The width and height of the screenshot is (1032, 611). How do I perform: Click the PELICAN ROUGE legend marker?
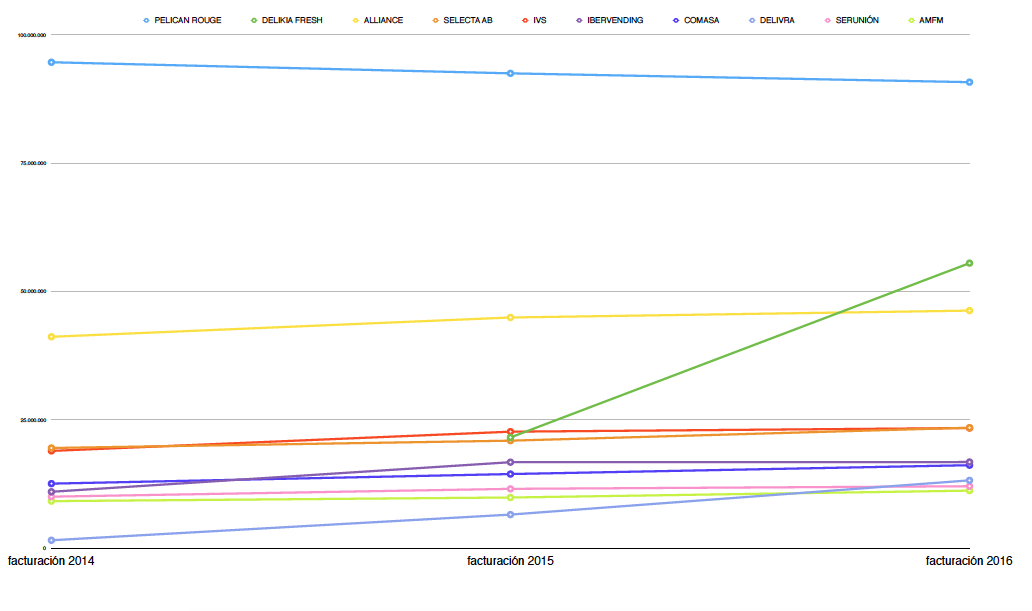(146, 20)
